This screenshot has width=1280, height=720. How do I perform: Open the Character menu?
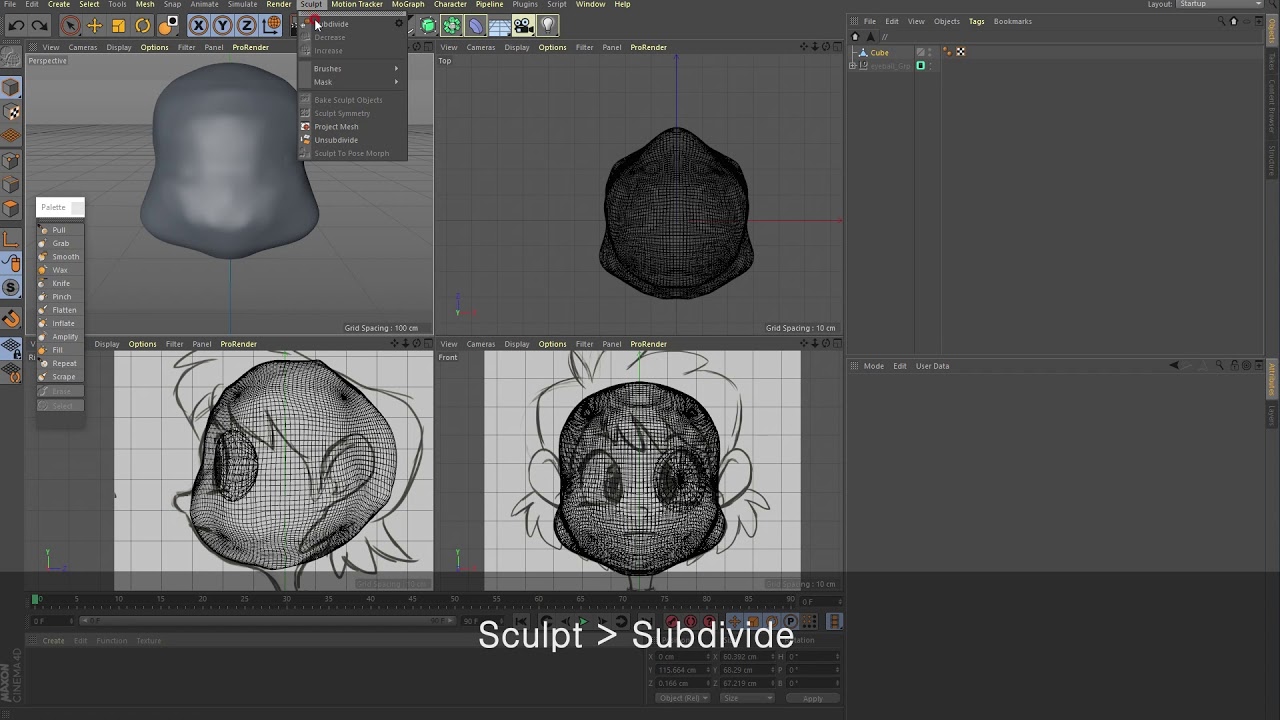pos(450,4)
